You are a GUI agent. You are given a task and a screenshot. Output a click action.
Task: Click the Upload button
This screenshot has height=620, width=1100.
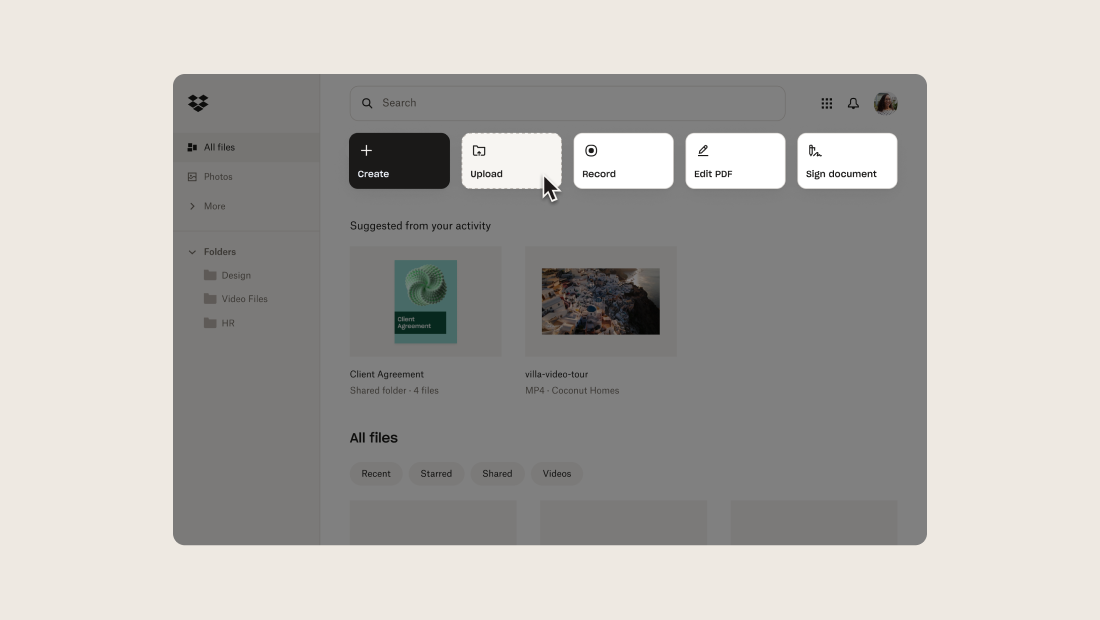pos(511,161)
